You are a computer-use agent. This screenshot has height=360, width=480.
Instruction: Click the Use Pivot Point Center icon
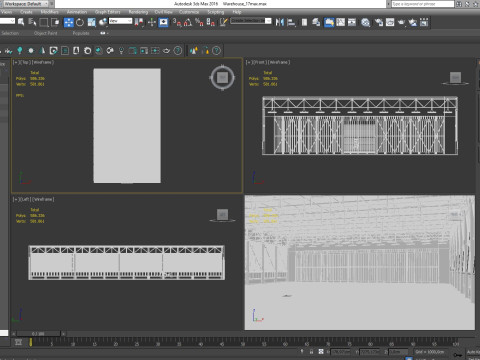139,22
